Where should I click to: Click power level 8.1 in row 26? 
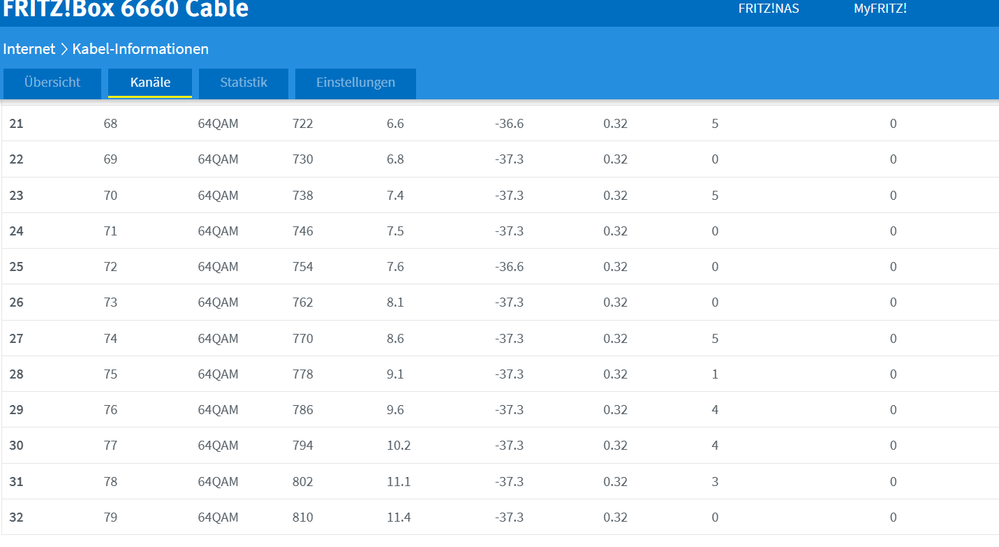[x=395, y=303]
